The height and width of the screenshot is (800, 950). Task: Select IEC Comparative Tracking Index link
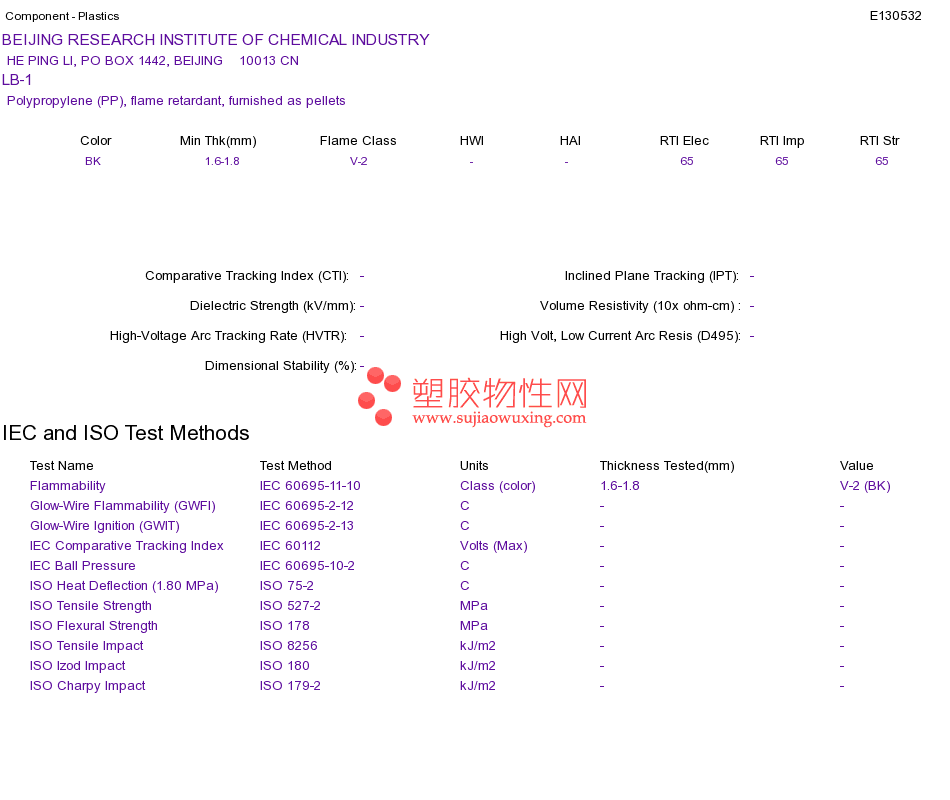127,546
